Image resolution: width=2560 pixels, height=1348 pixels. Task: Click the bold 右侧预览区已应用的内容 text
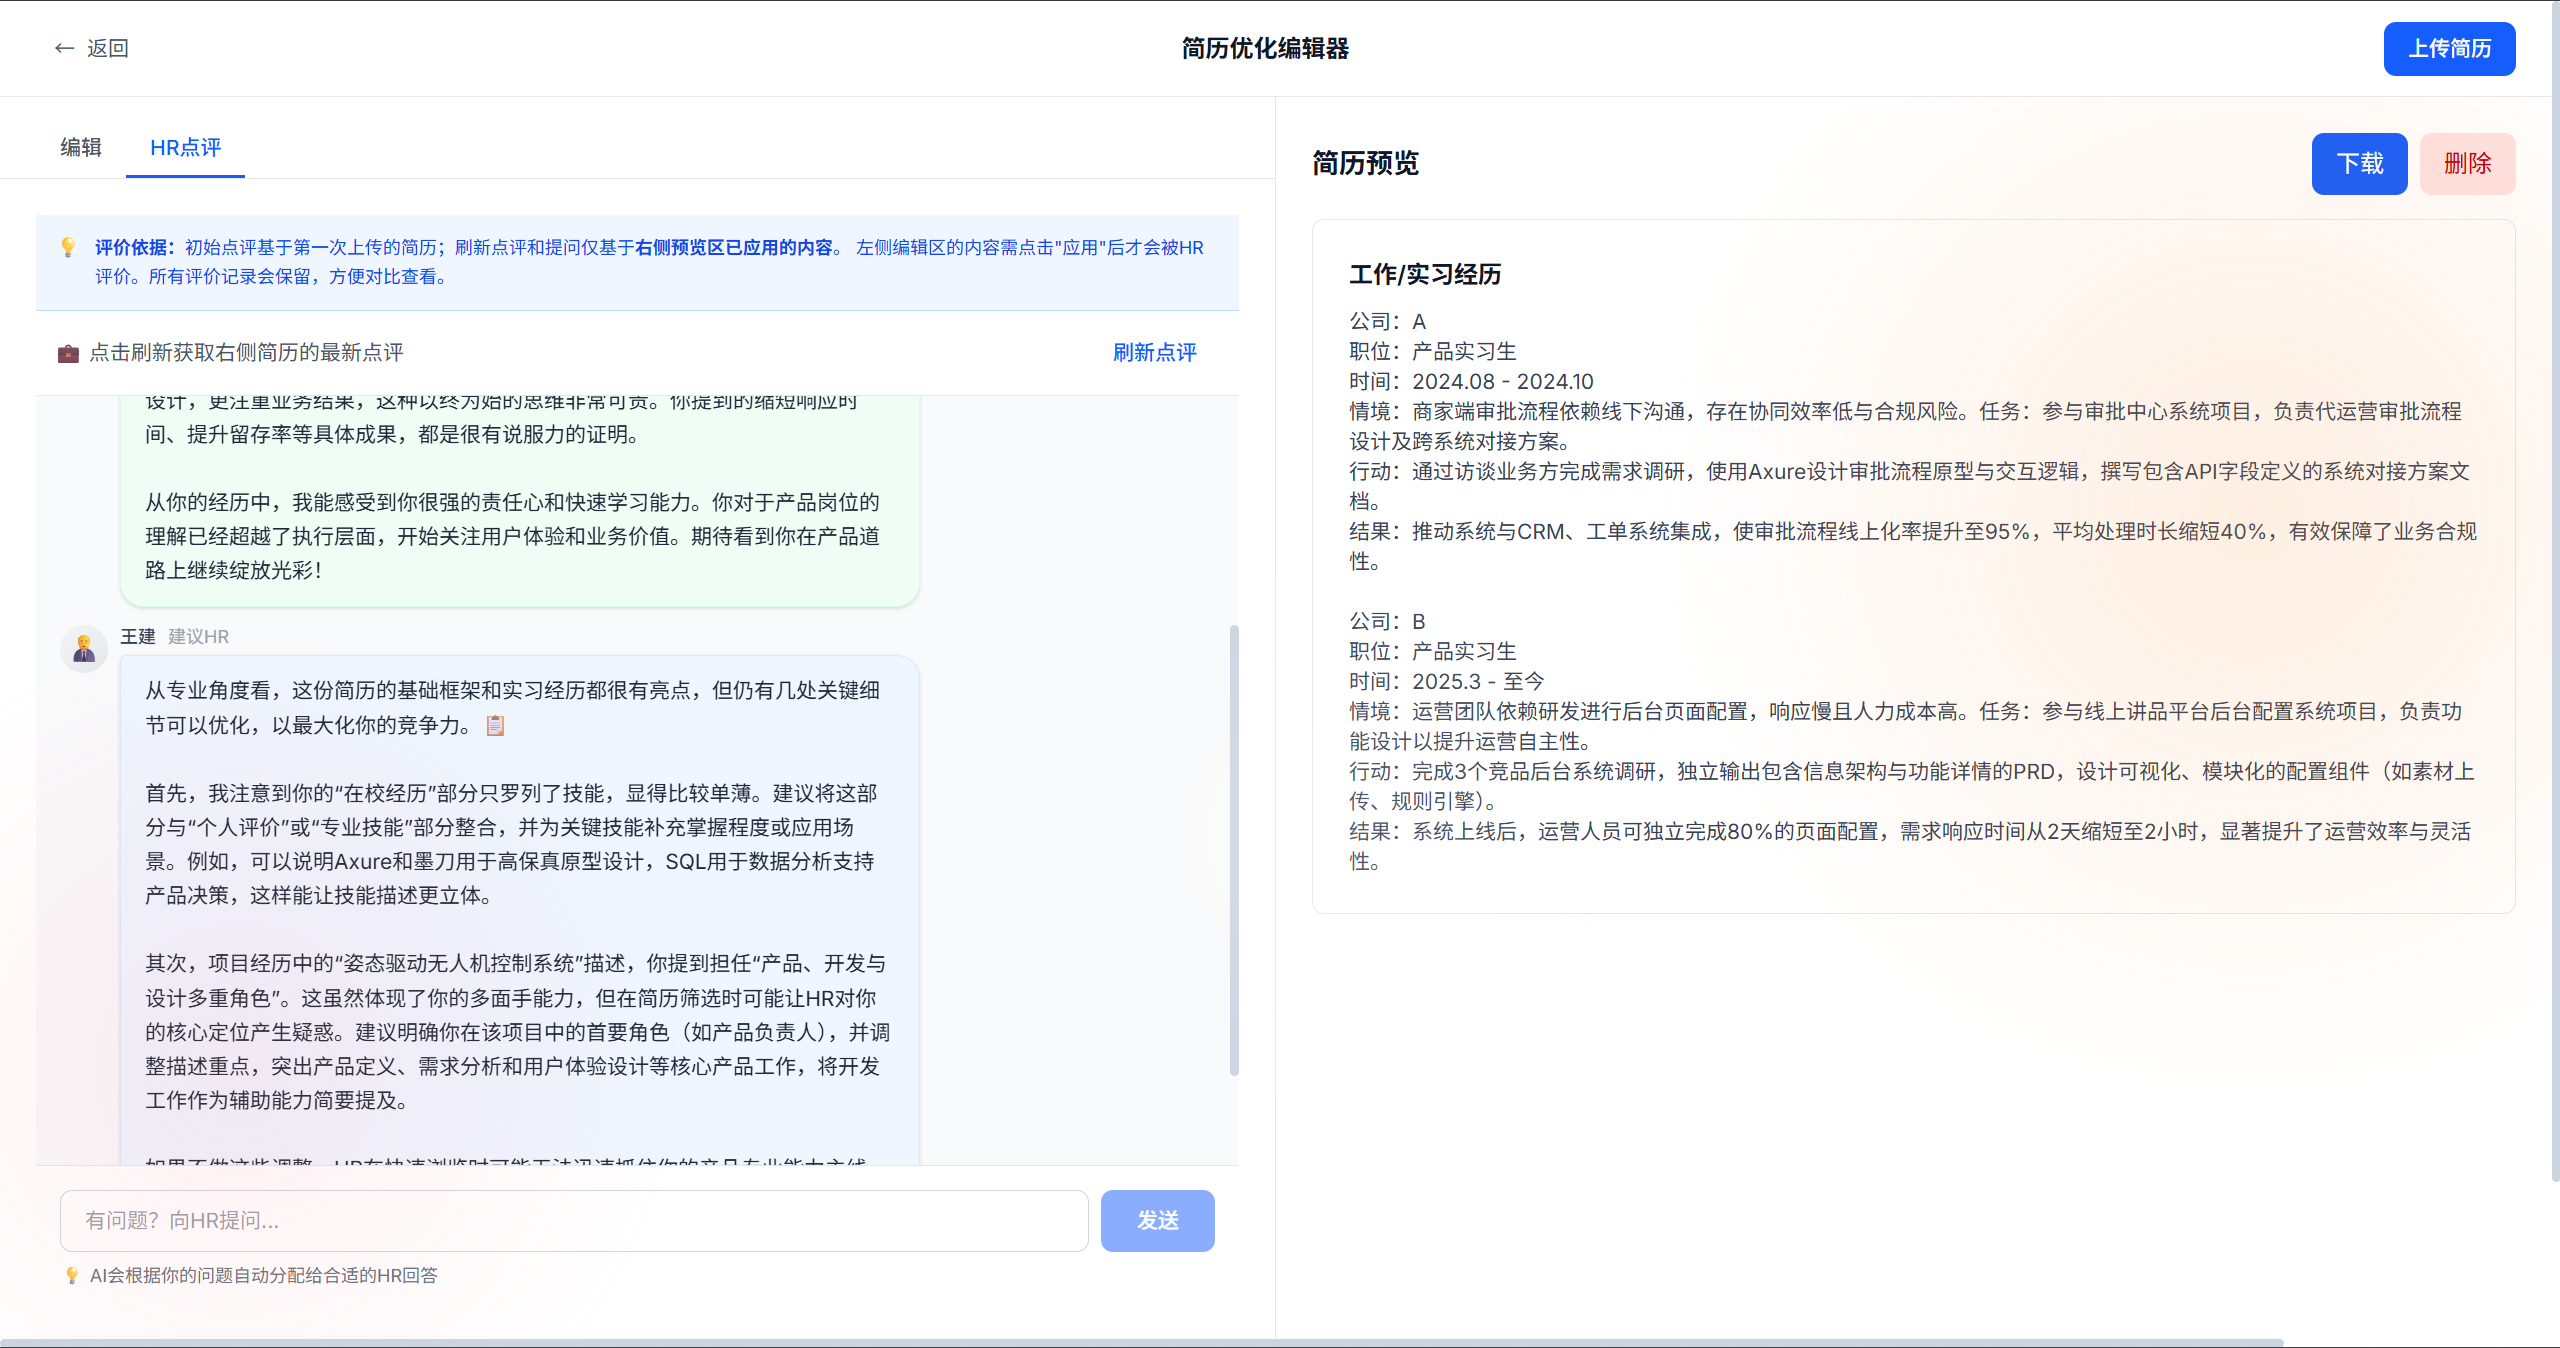point(734,247)
